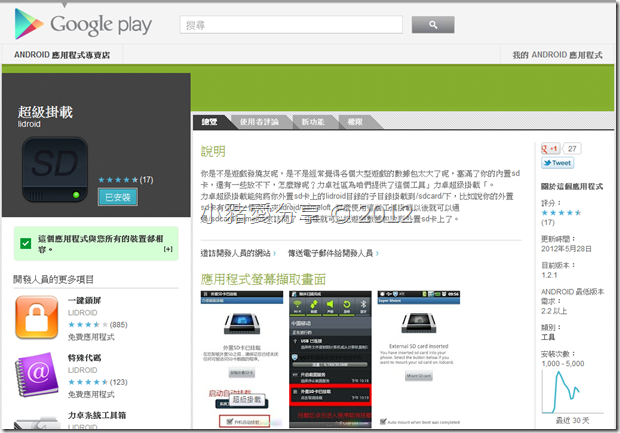Click install count 1,000 - 5,000
Image resolution: width=620 pixels, height=433 pixels.
pyautogui.click(x=563, y=364)
